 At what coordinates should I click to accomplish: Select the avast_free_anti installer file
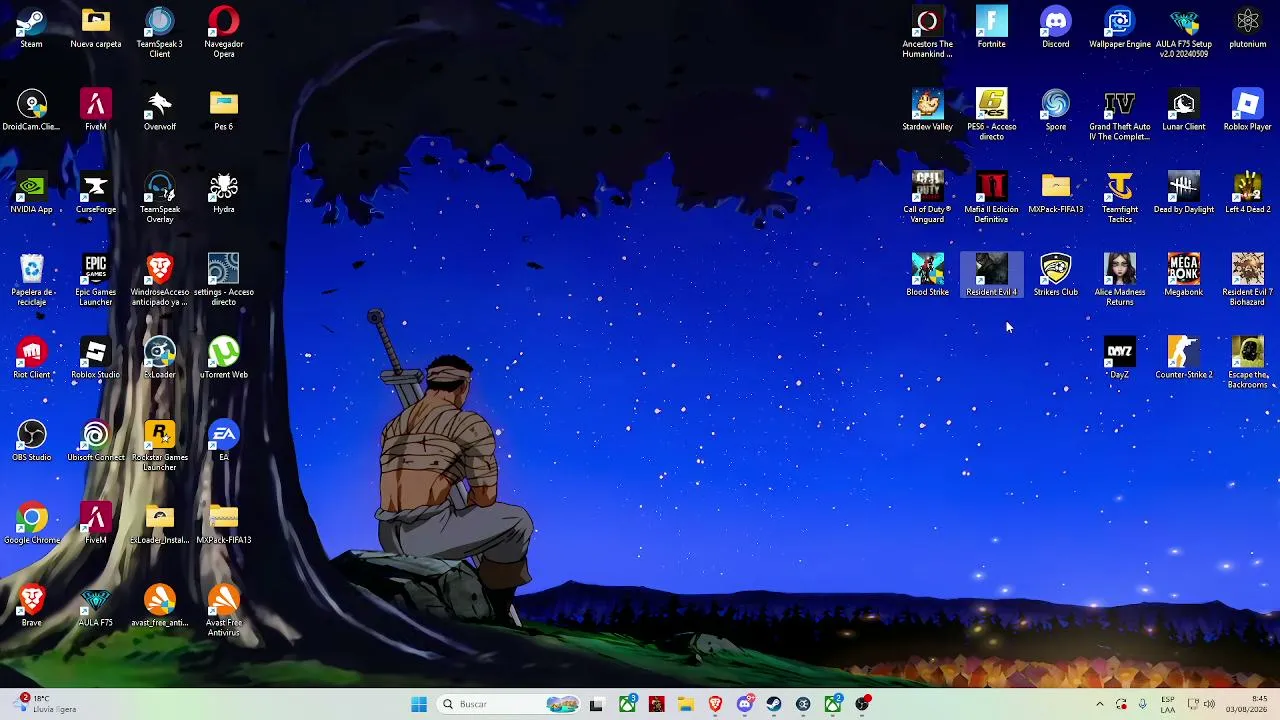pos(160,607)
